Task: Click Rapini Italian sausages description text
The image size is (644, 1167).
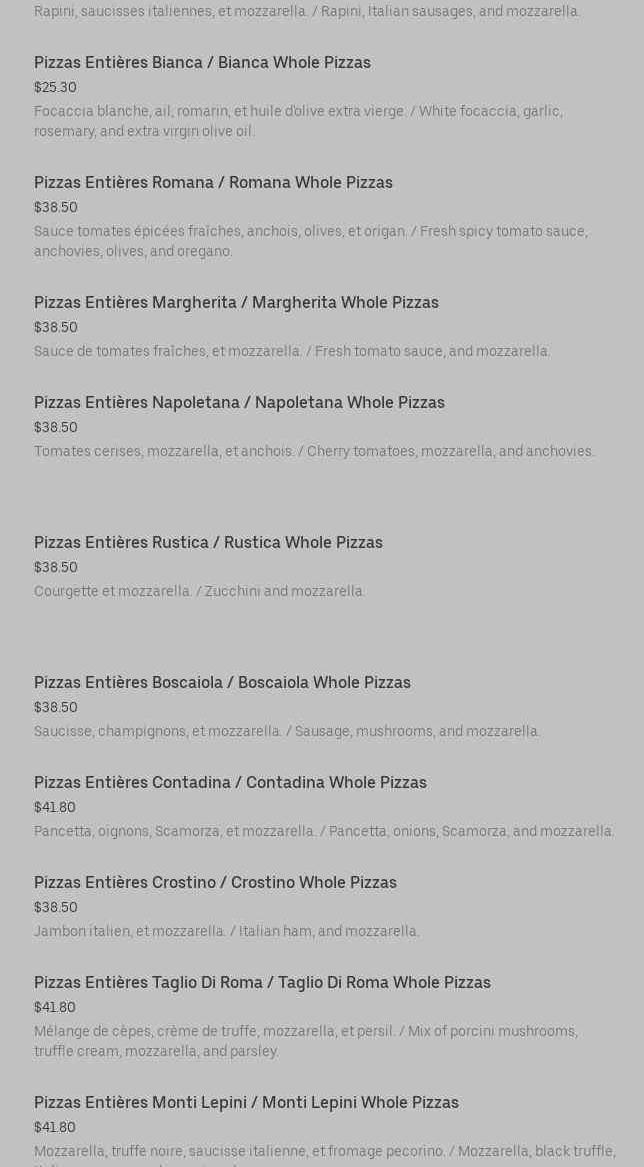Action: pyautogui.click(x=307, y=11)
